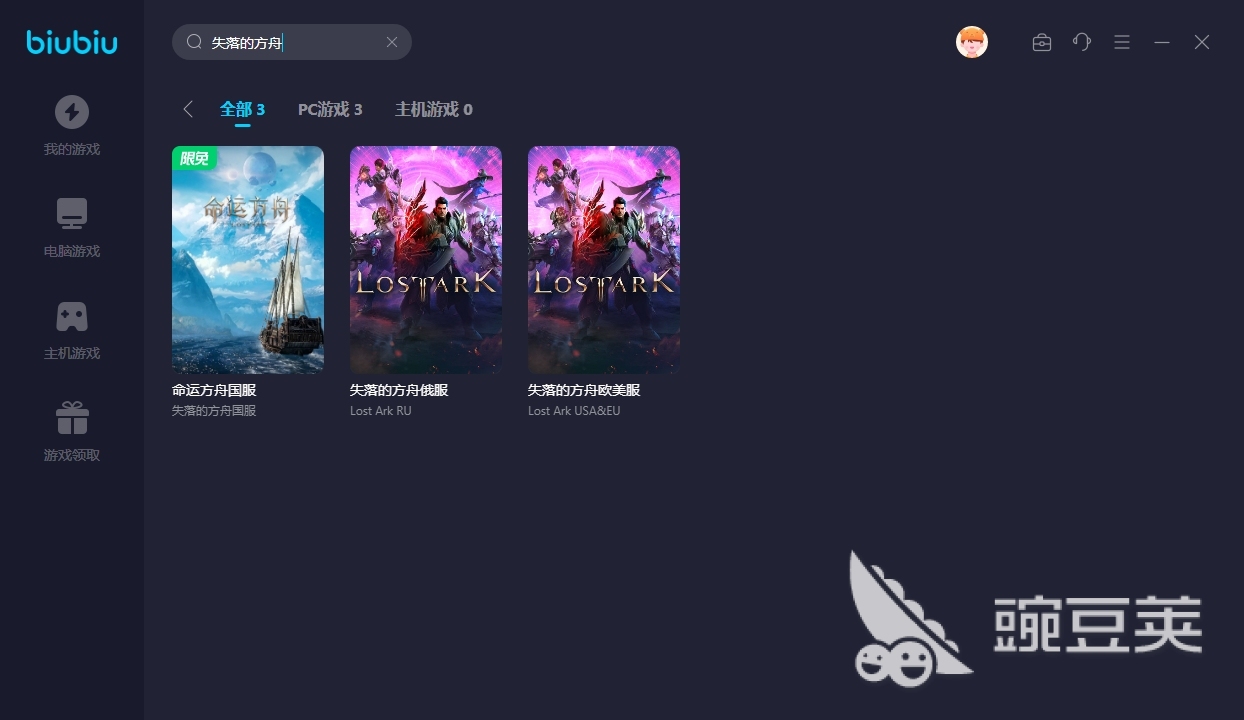
Task: Click the 游戏领取 sidebar label
Action: click(72, 456)
